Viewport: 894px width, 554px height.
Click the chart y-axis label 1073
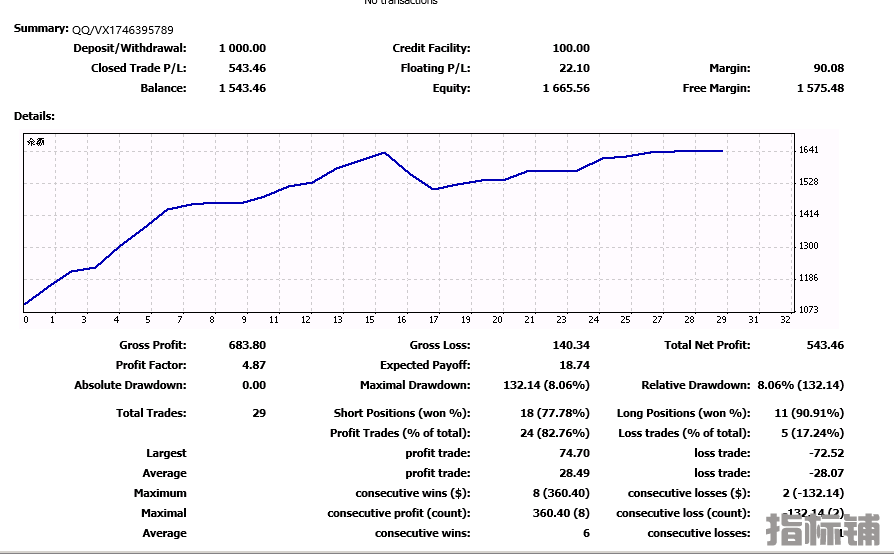(808, 309)
